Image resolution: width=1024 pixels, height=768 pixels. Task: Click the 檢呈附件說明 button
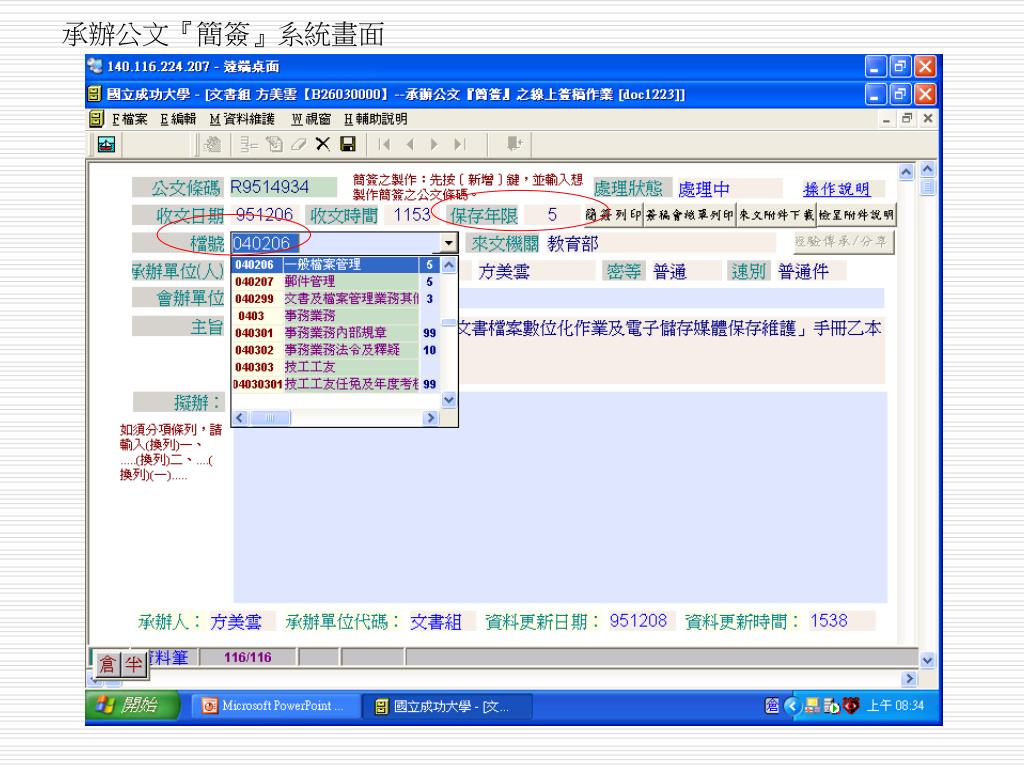click(856, 215)
